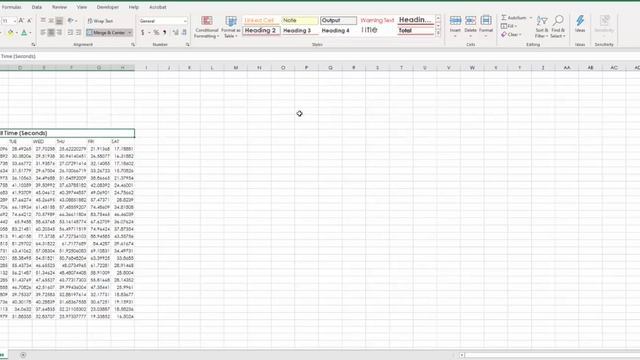Image resolution: width=640 pixels, height=360 pixels.
Task: Open the Help ribbon tab
Action: point(134,7)
